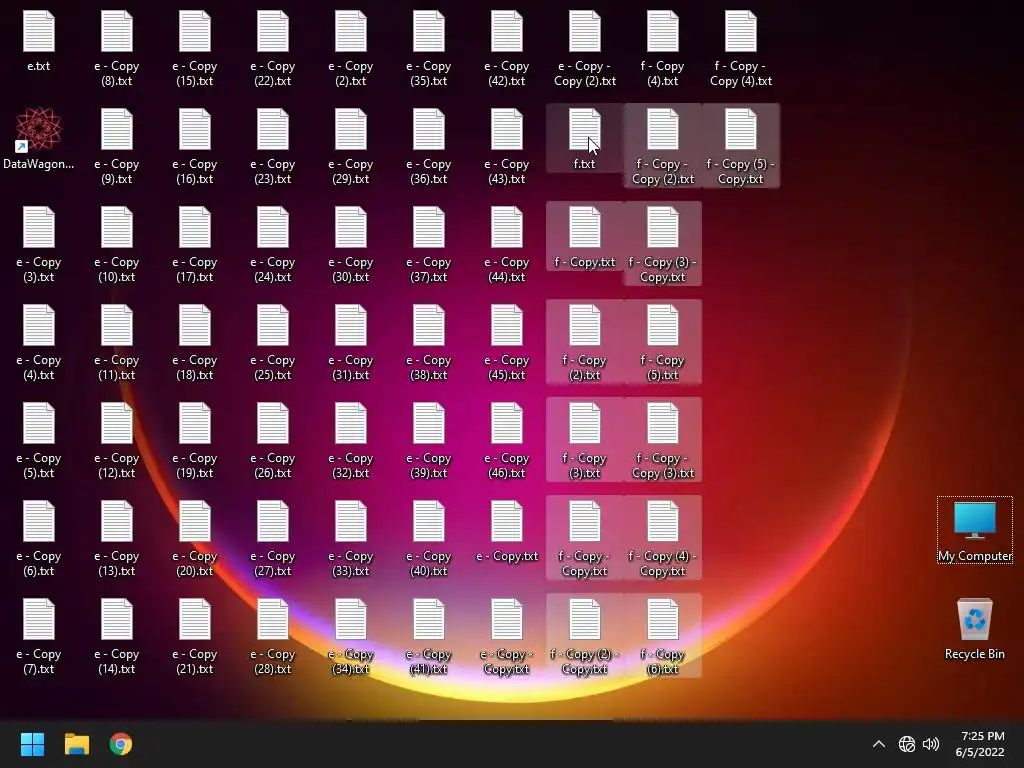Select the e - Copy (26).txt file
The height and width of the screenshot is (768, 1024).
point(272,440)
